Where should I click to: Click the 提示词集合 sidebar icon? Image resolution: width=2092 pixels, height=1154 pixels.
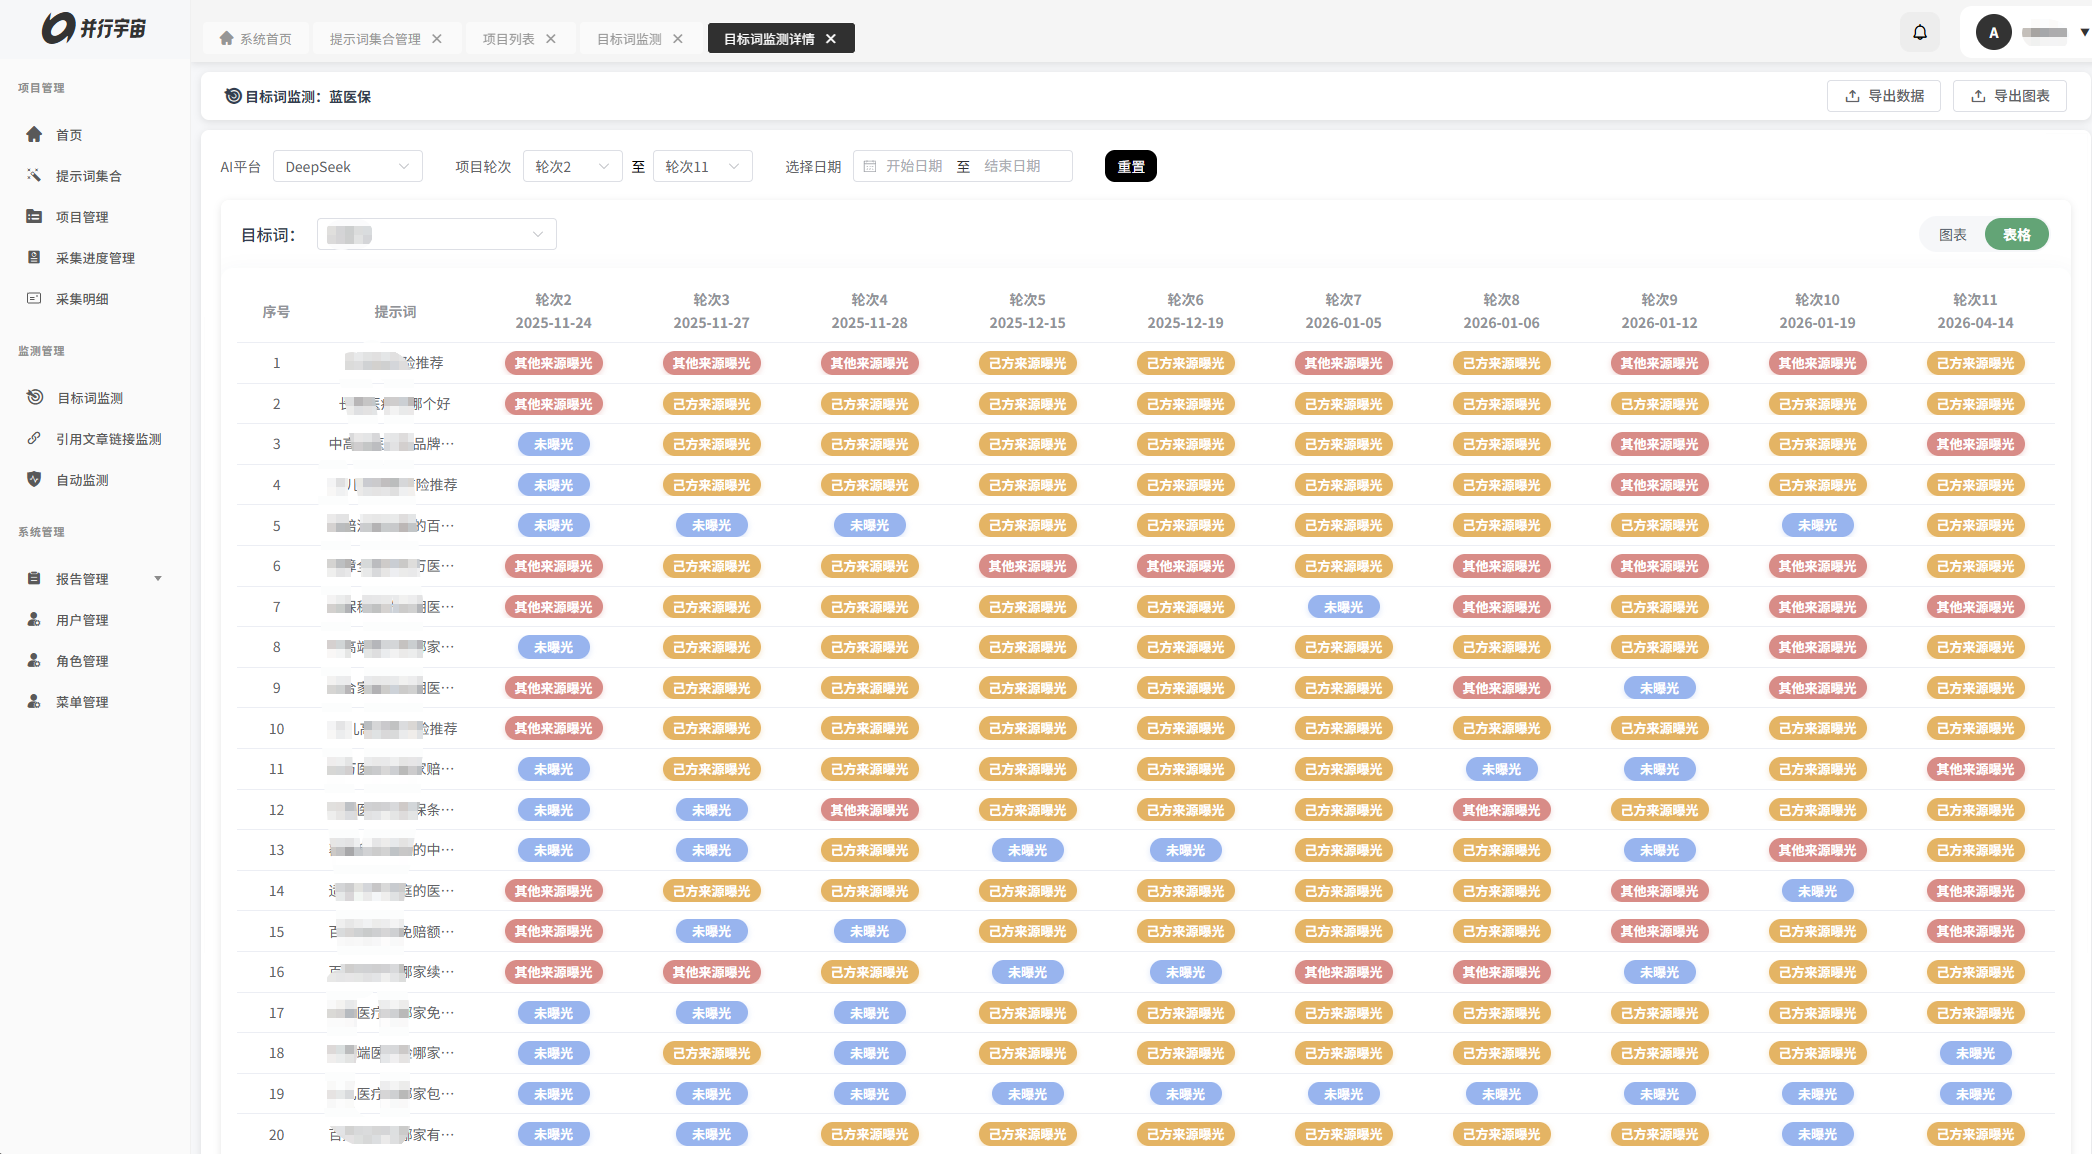(x=34, y=176)
